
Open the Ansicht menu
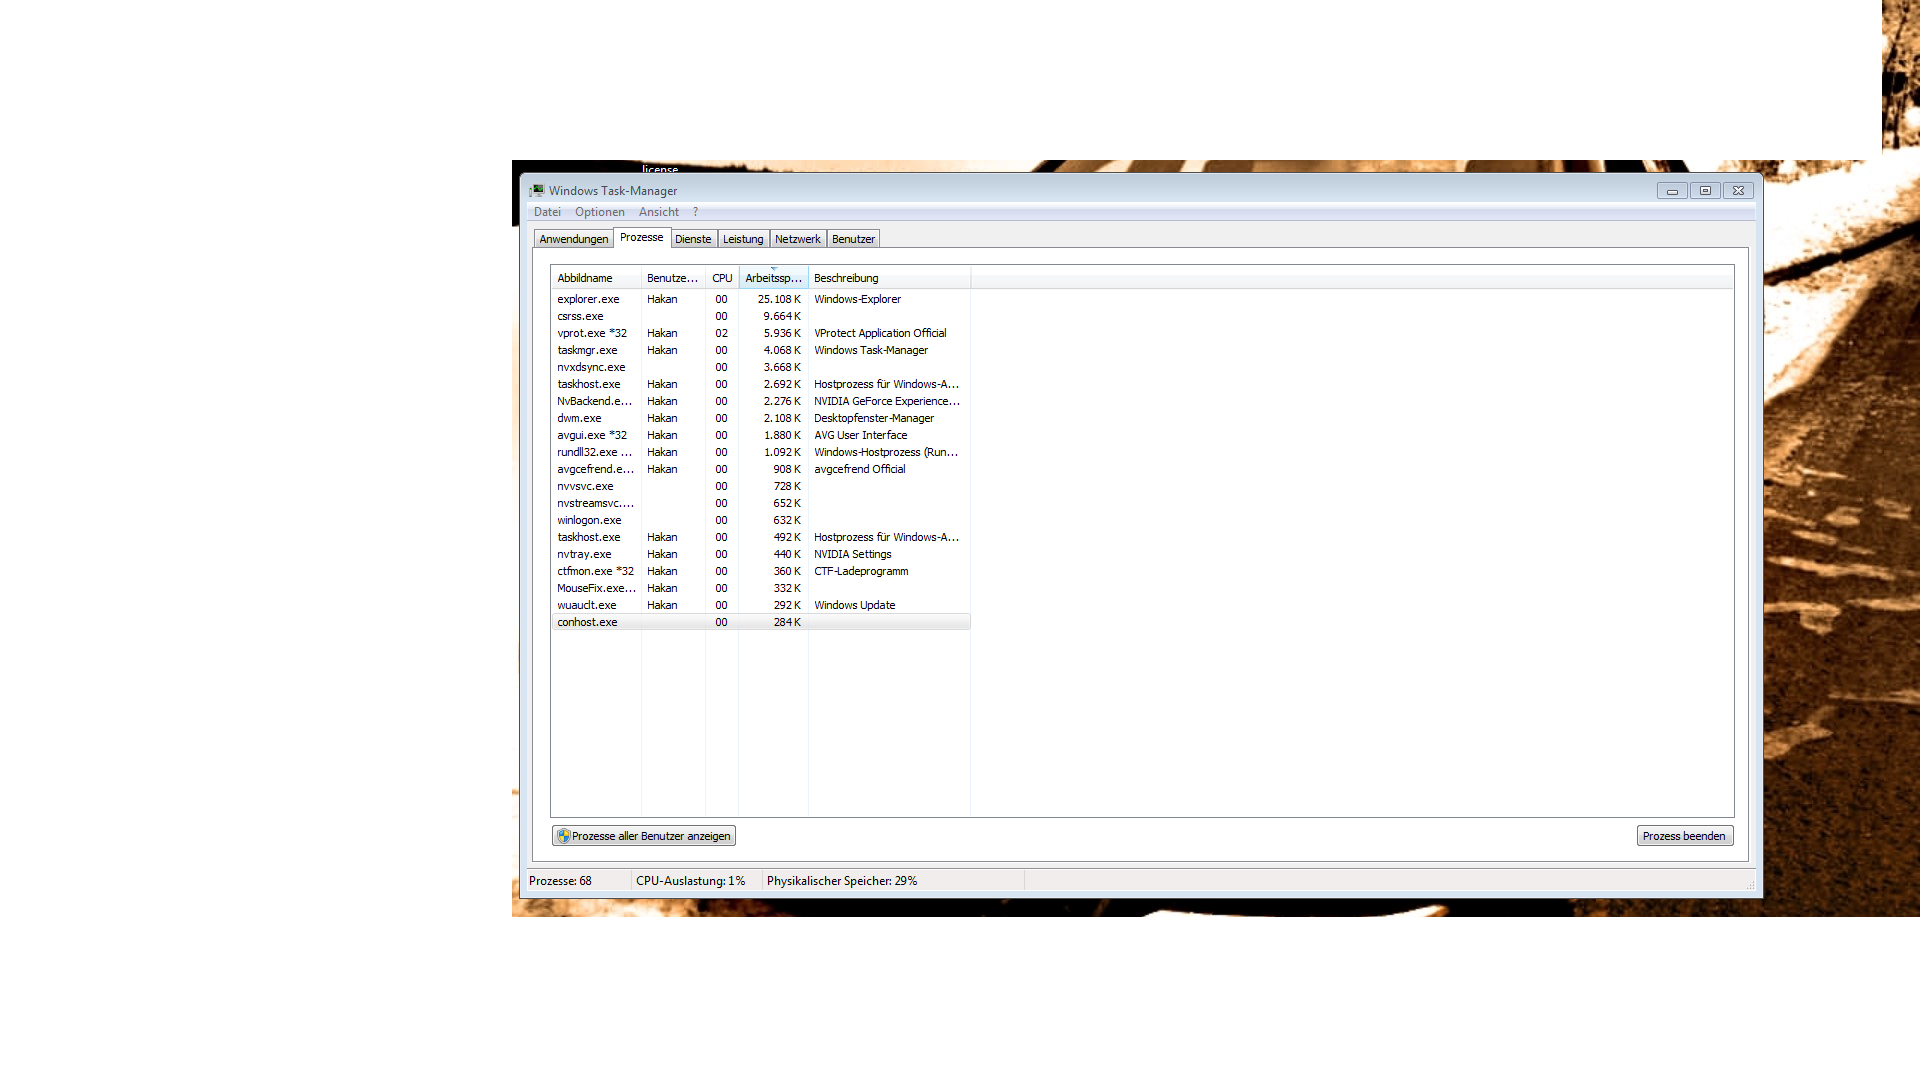(x=658, y=212)
